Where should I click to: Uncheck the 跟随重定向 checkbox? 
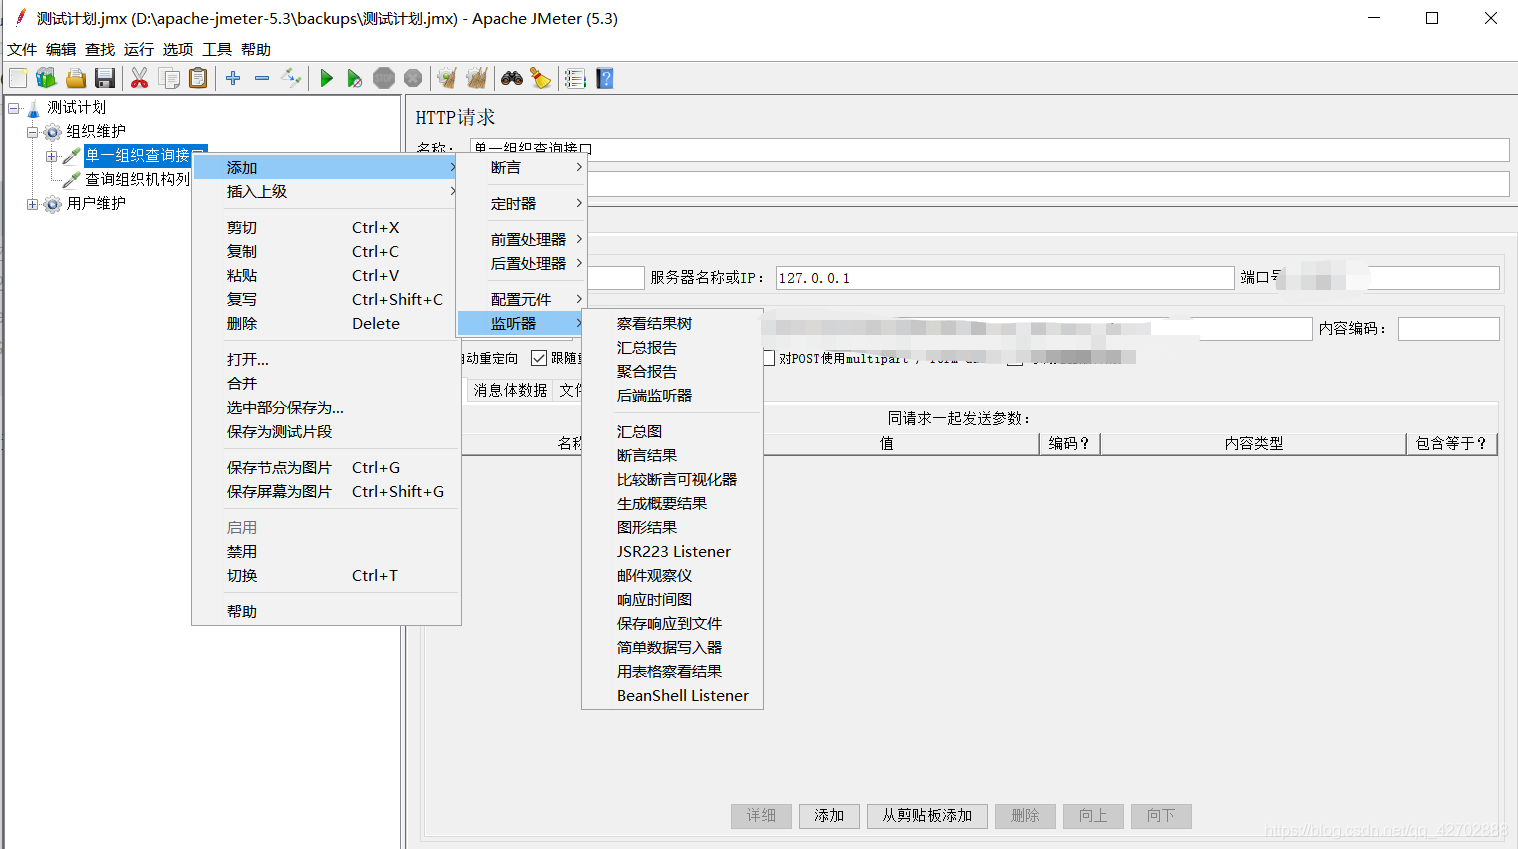tap(540, 357)
